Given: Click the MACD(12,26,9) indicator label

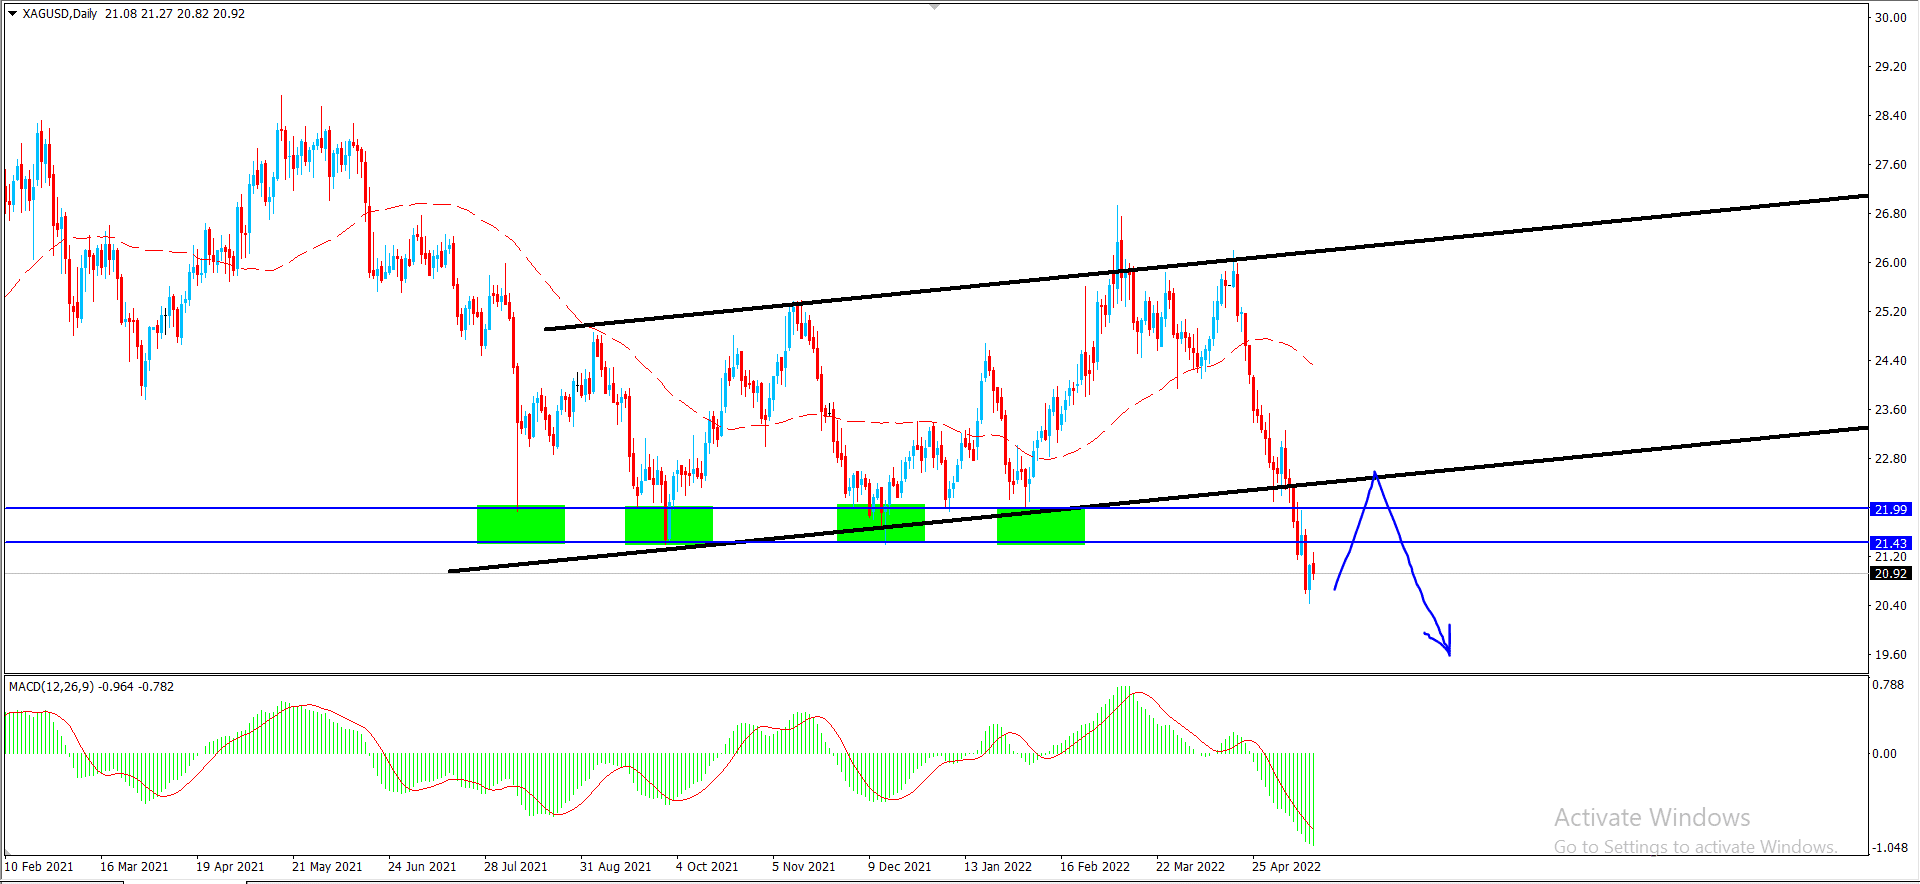Looking at the screenshot, I should (52, 686).
